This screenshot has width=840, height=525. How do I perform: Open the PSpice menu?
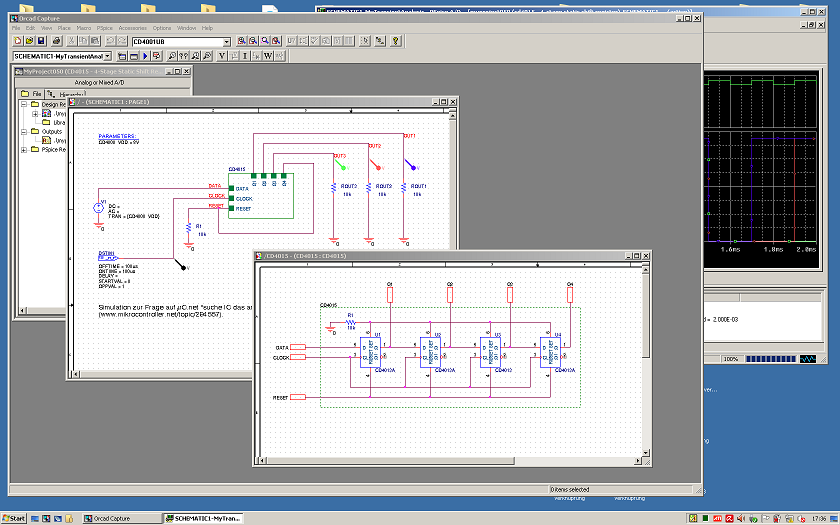pos(104,28)
